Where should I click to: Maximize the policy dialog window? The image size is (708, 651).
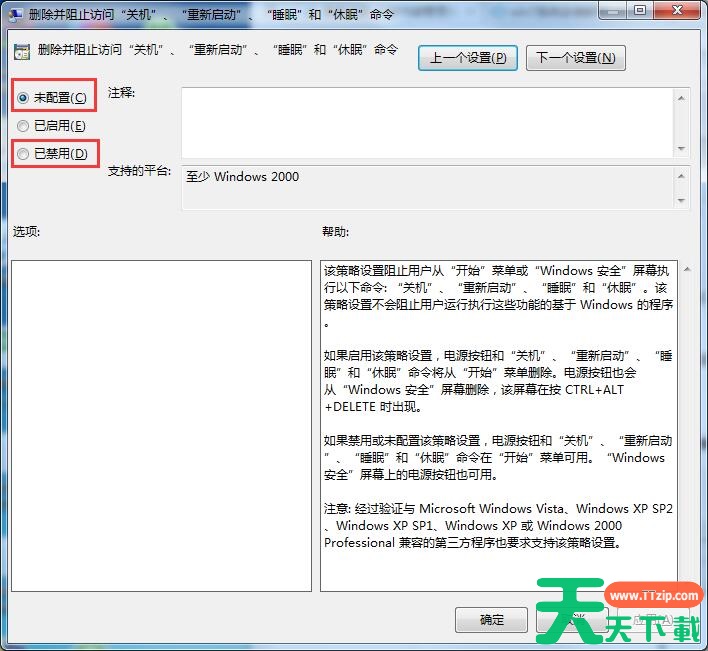(640, 10)
